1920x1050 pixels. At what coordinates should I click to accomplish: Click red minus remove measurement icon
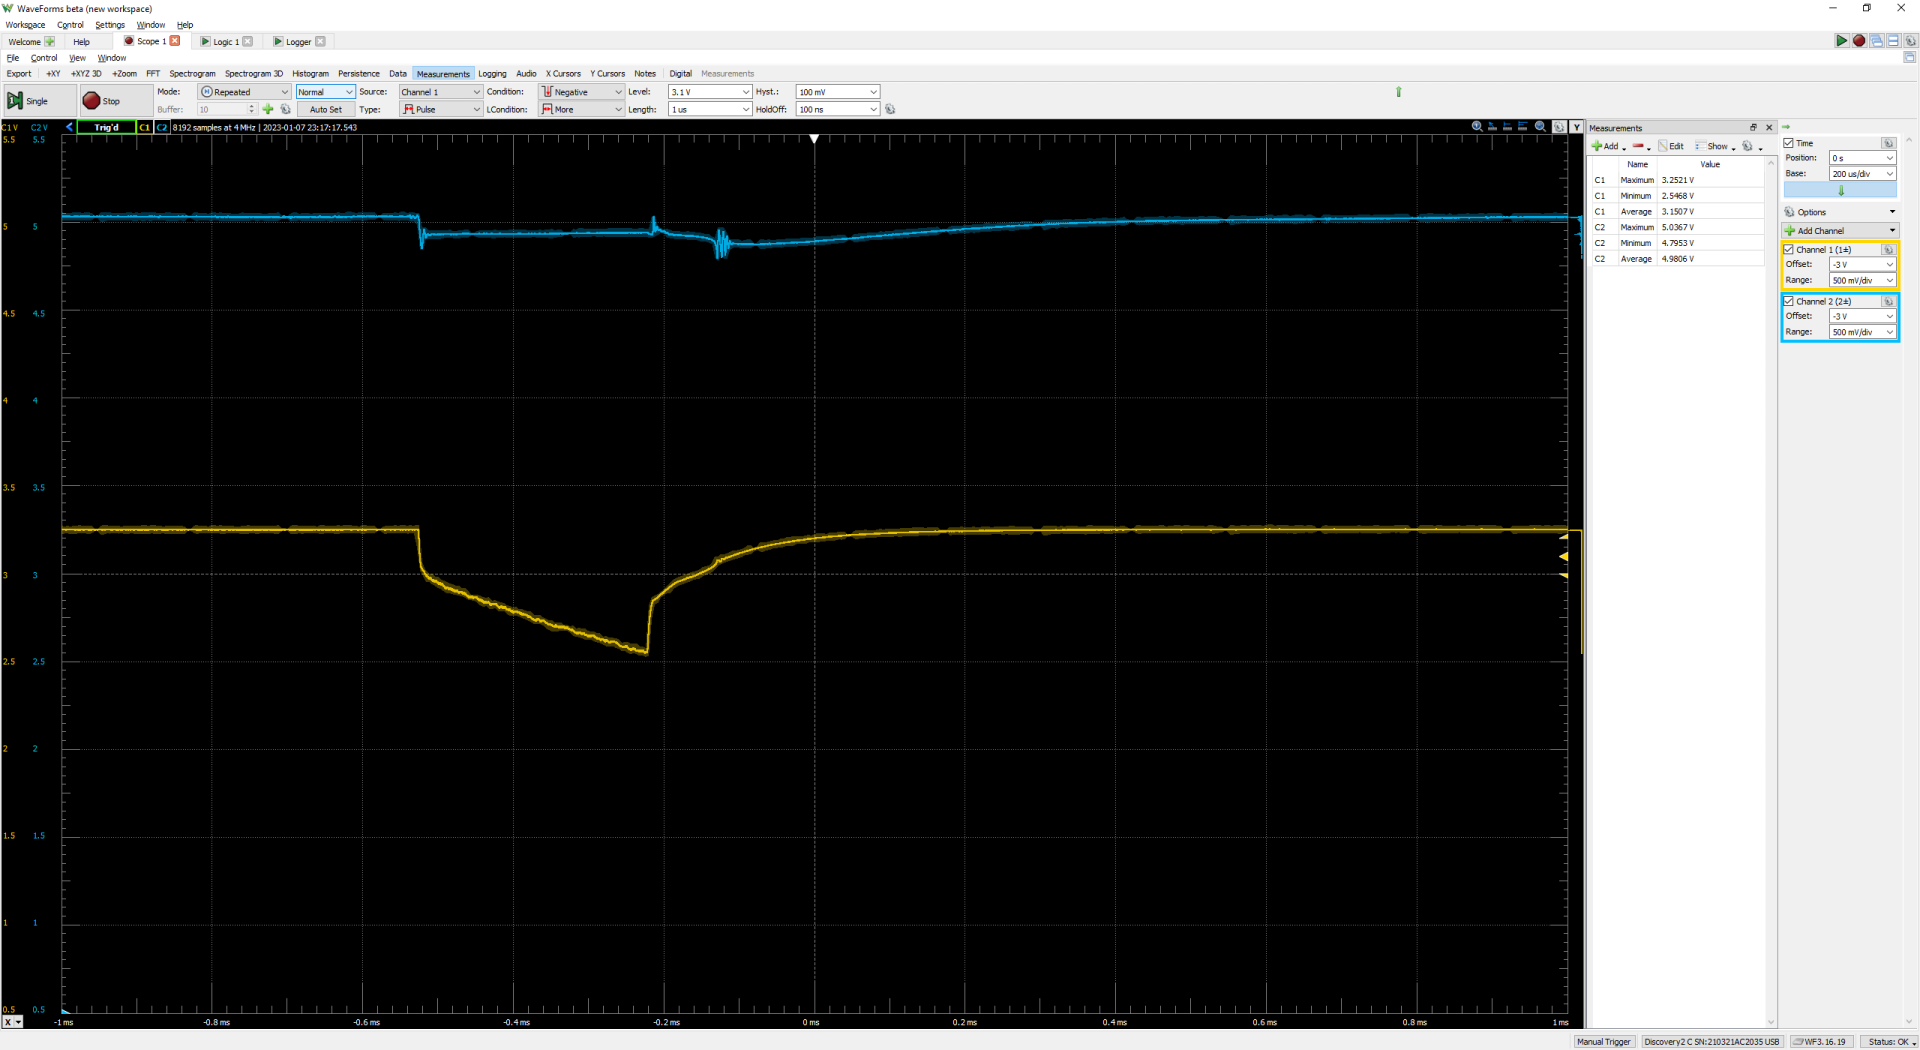tap(1638, 146)
